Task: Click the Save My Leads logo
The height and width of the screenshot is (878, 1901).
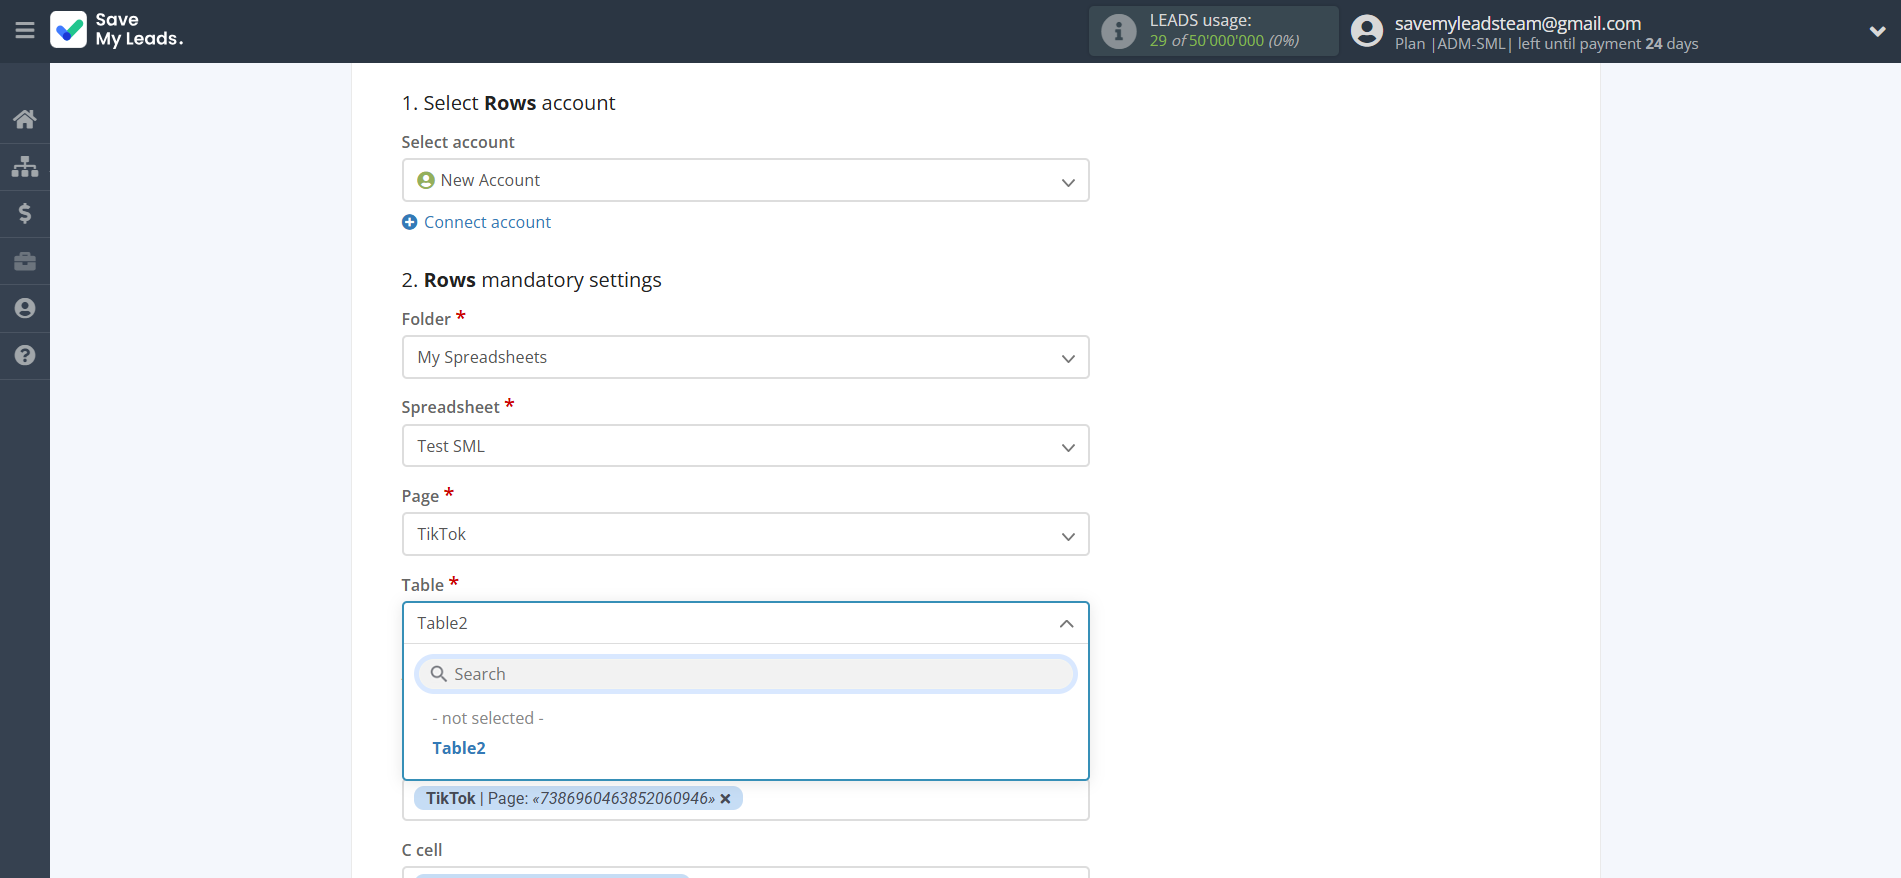Action: tap(116, 30)
